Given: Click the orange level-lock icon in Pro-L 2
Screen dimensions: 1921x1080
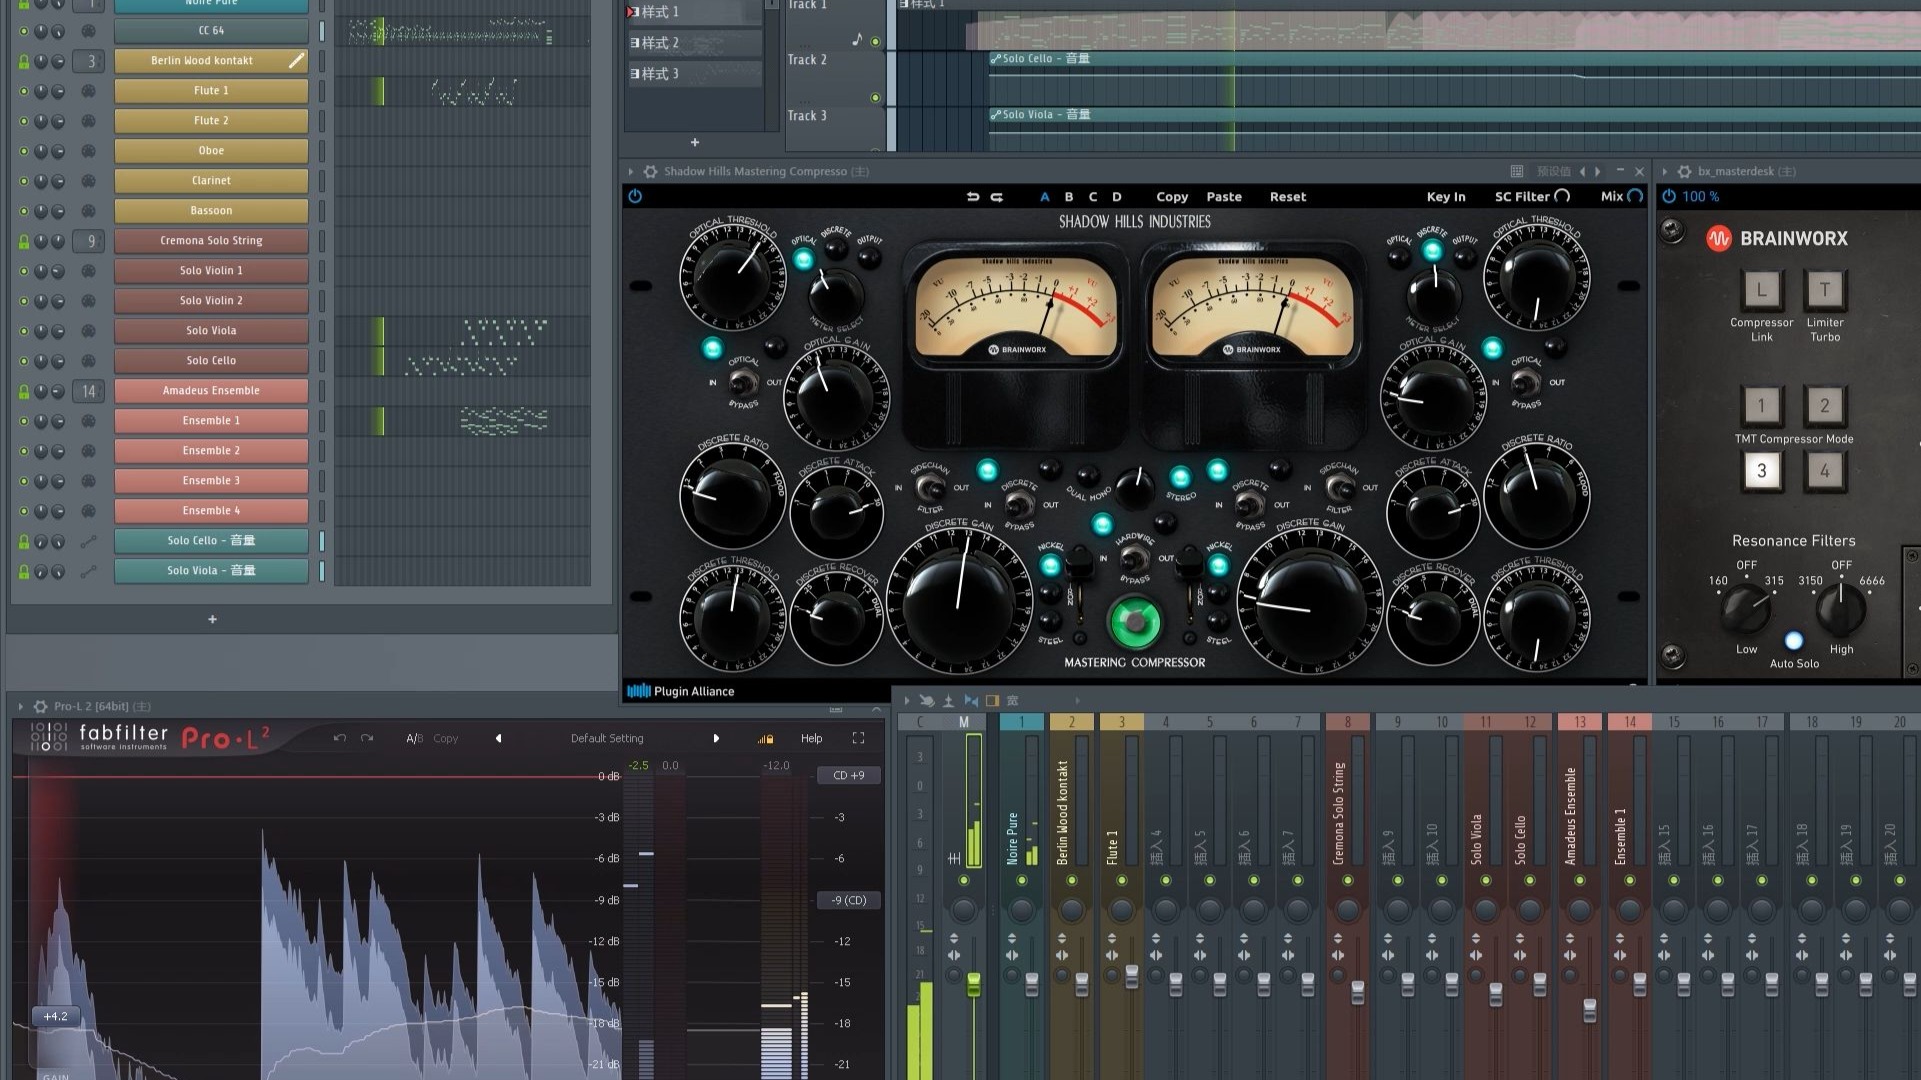Looking at the screenshot, I should click(x=766, y=739).
